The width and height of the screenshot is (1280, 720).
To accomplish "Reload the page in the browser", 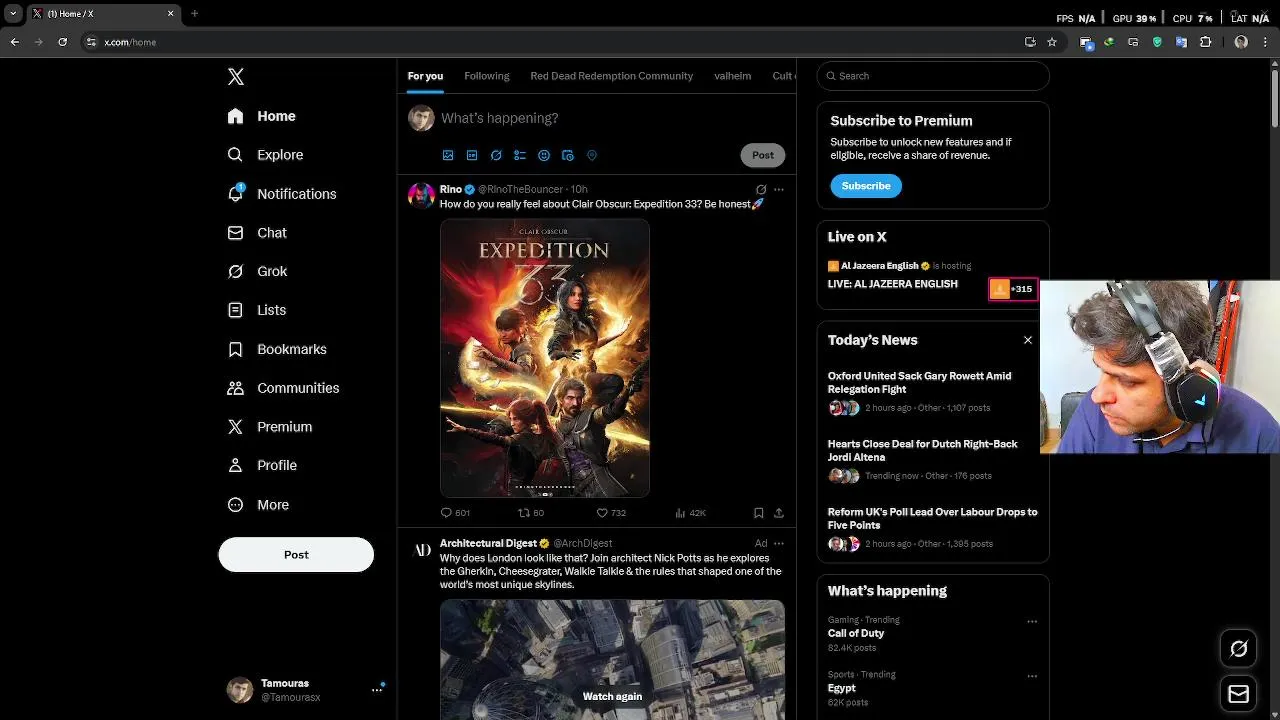I will (62, 42).
